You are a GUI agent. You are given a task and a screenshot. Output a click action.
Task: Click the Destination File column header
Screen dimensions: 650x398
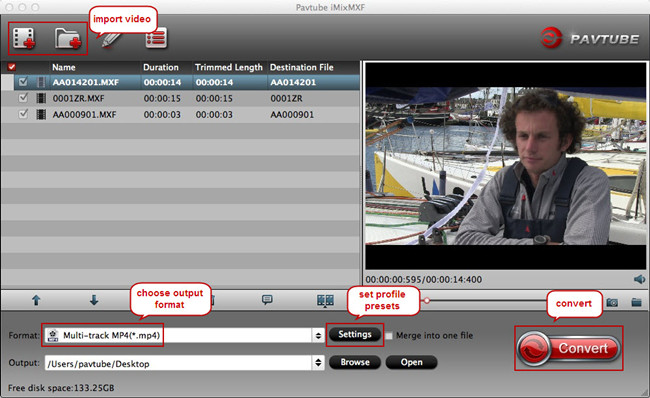(x=302, y=67)
